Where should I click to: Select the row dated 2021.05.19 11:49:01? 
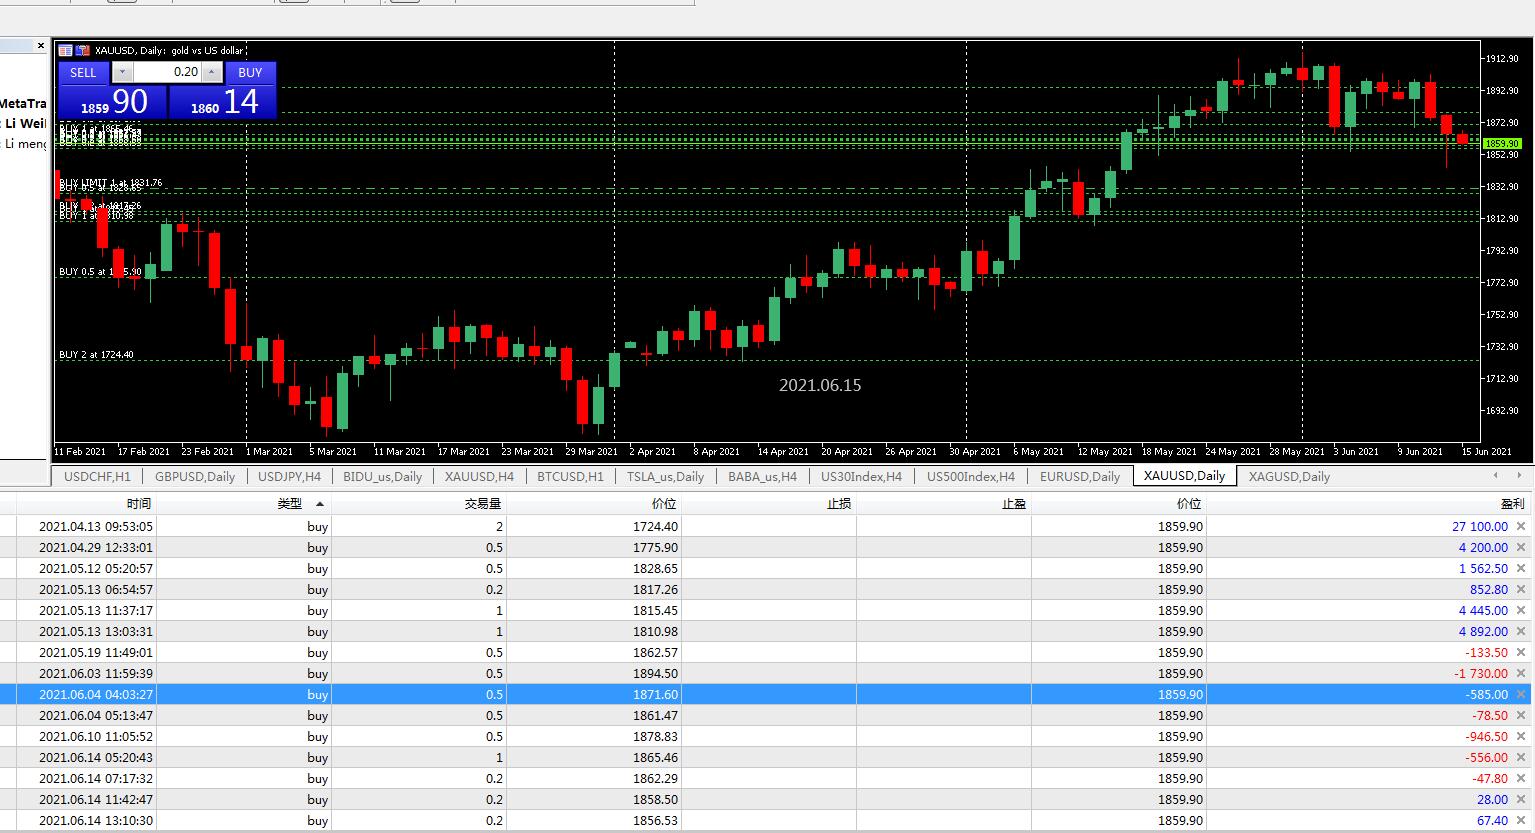tap(767, 652)
